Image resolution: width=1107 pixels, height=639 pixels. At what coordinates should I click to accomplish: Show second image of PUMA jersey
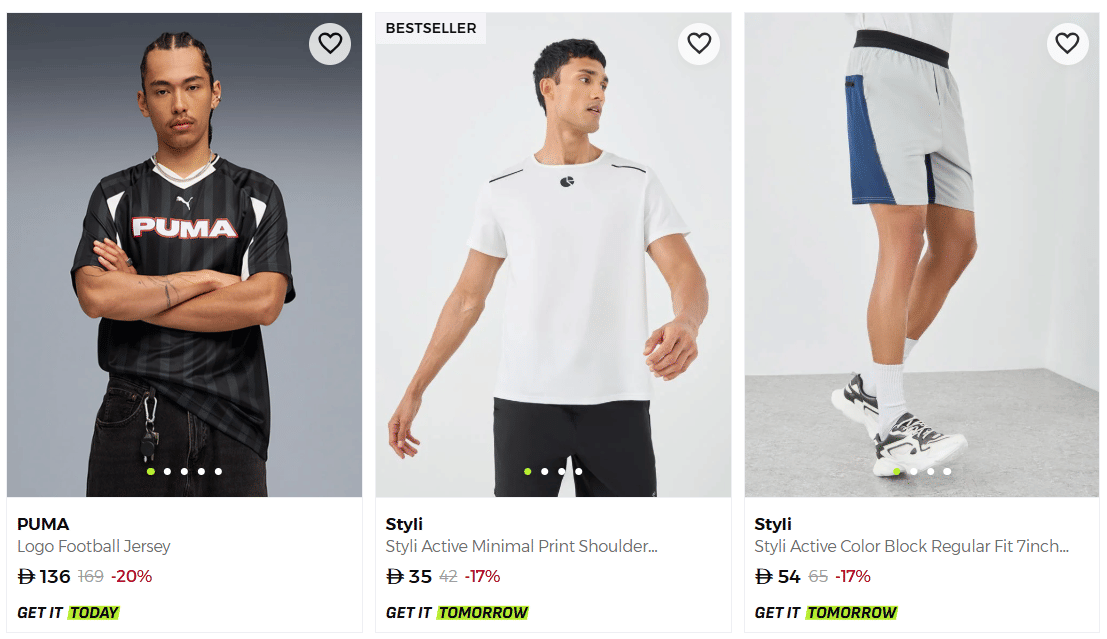point(167,471)
